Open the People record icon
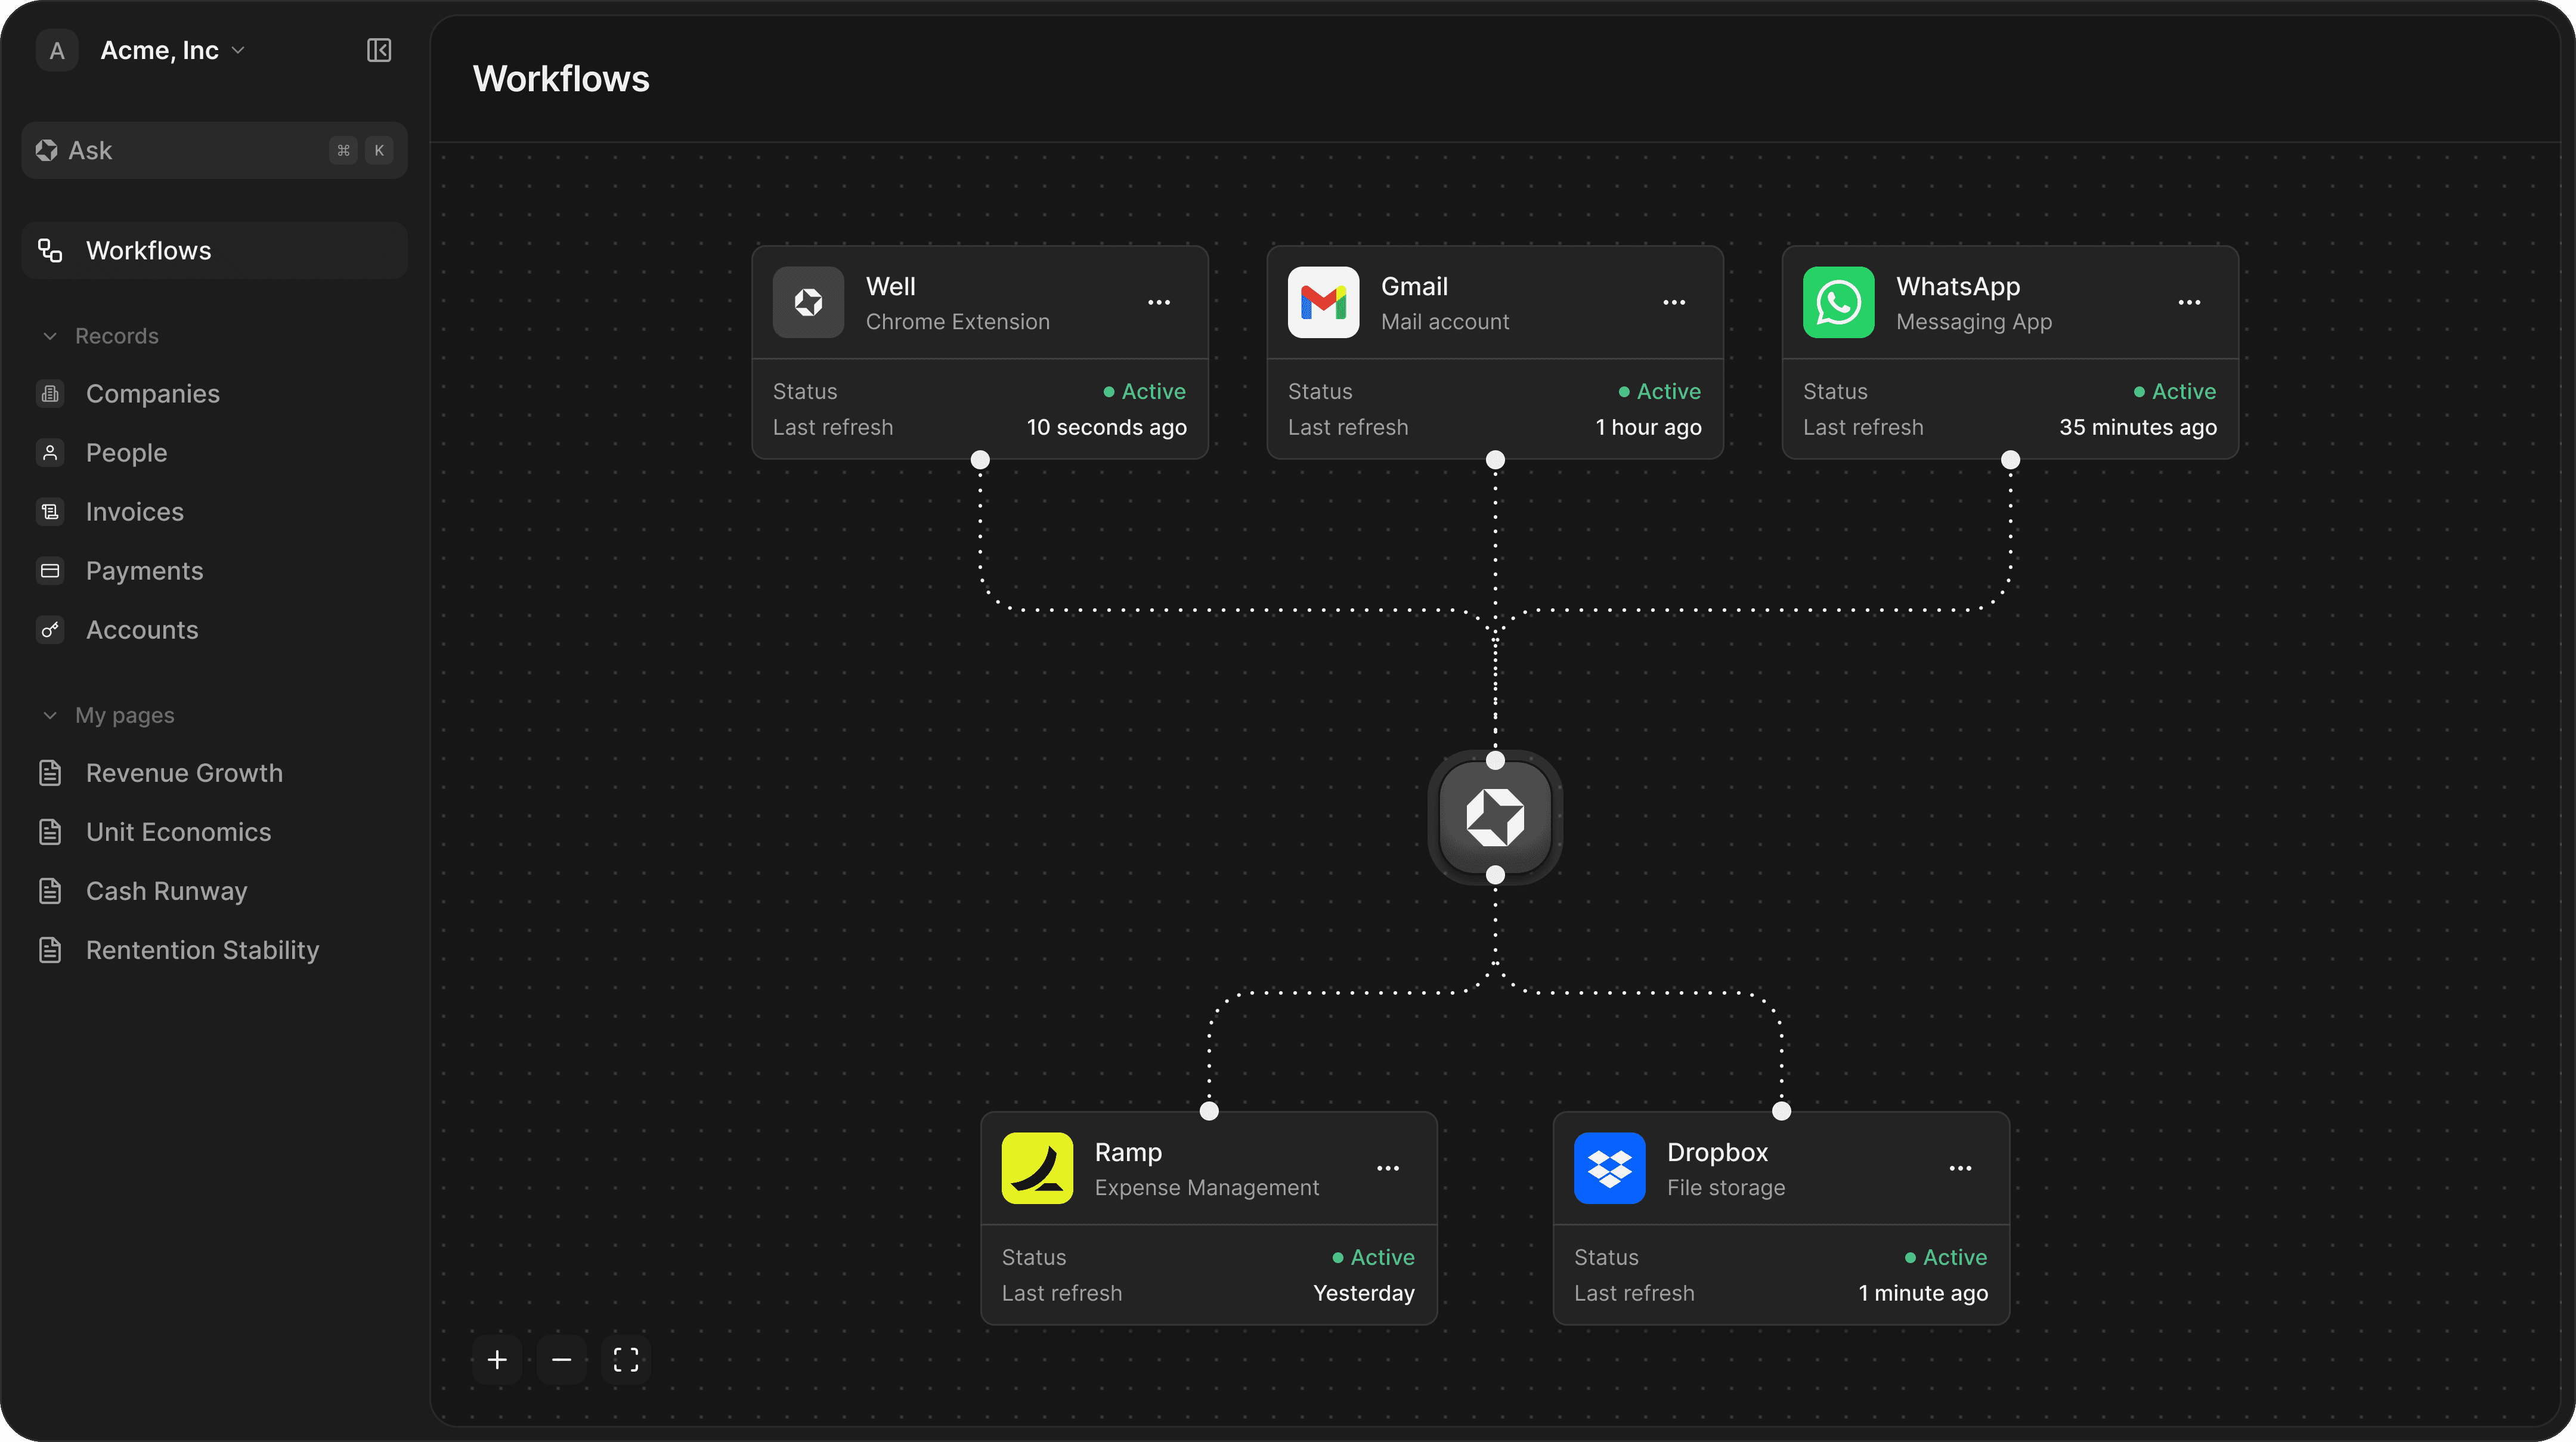 pos(50,452)
